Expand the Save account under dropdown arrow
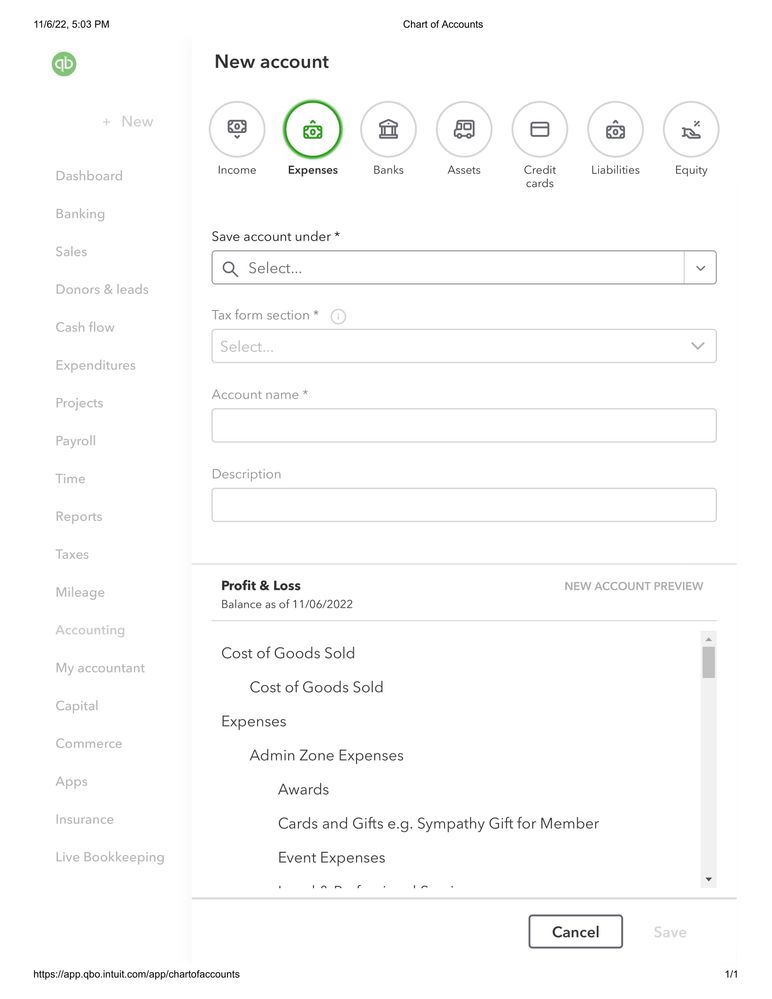 pos(700,268)
